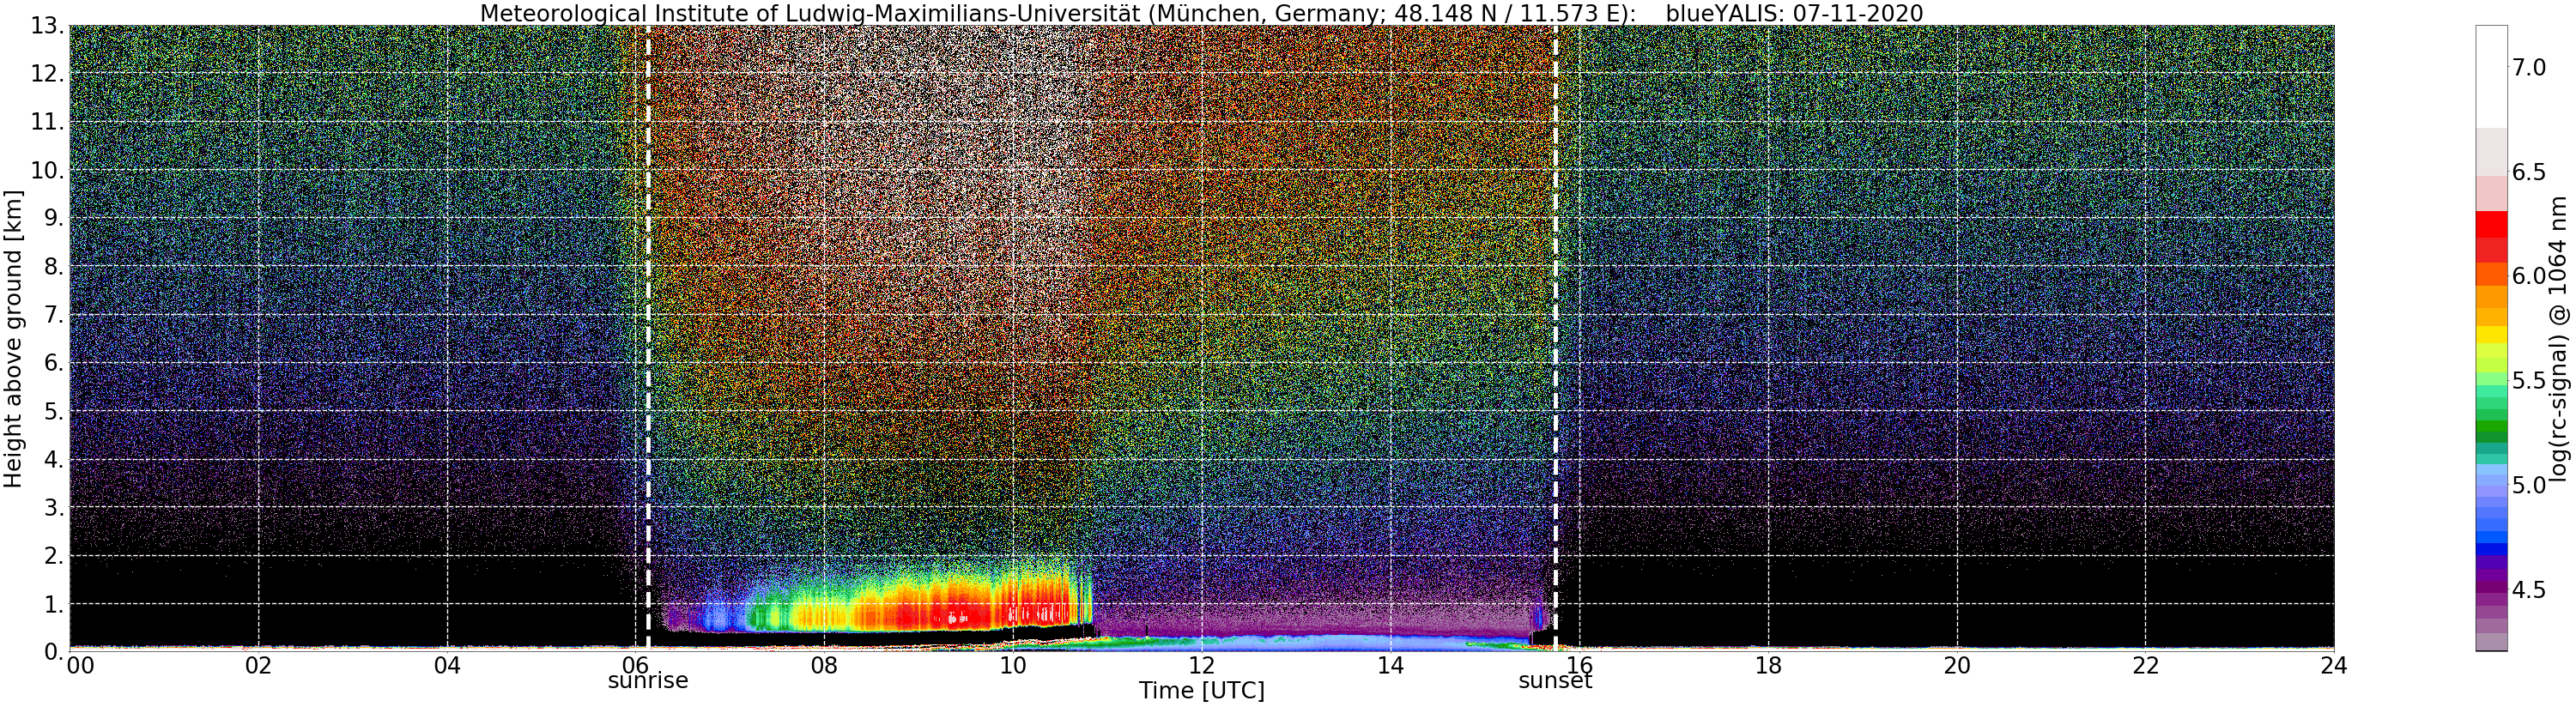Image resolution: width=2576 pixels, height=707 pixels.
Task: Click the dashed sunrise marker line
Action: (648, 338)
